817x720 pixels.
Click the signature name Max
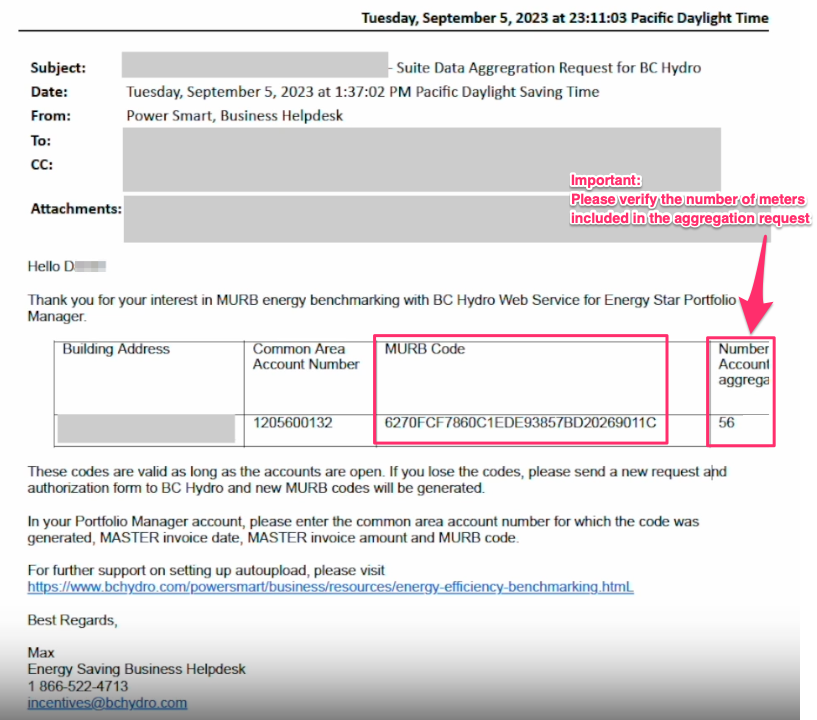click(x=39, y=653)
